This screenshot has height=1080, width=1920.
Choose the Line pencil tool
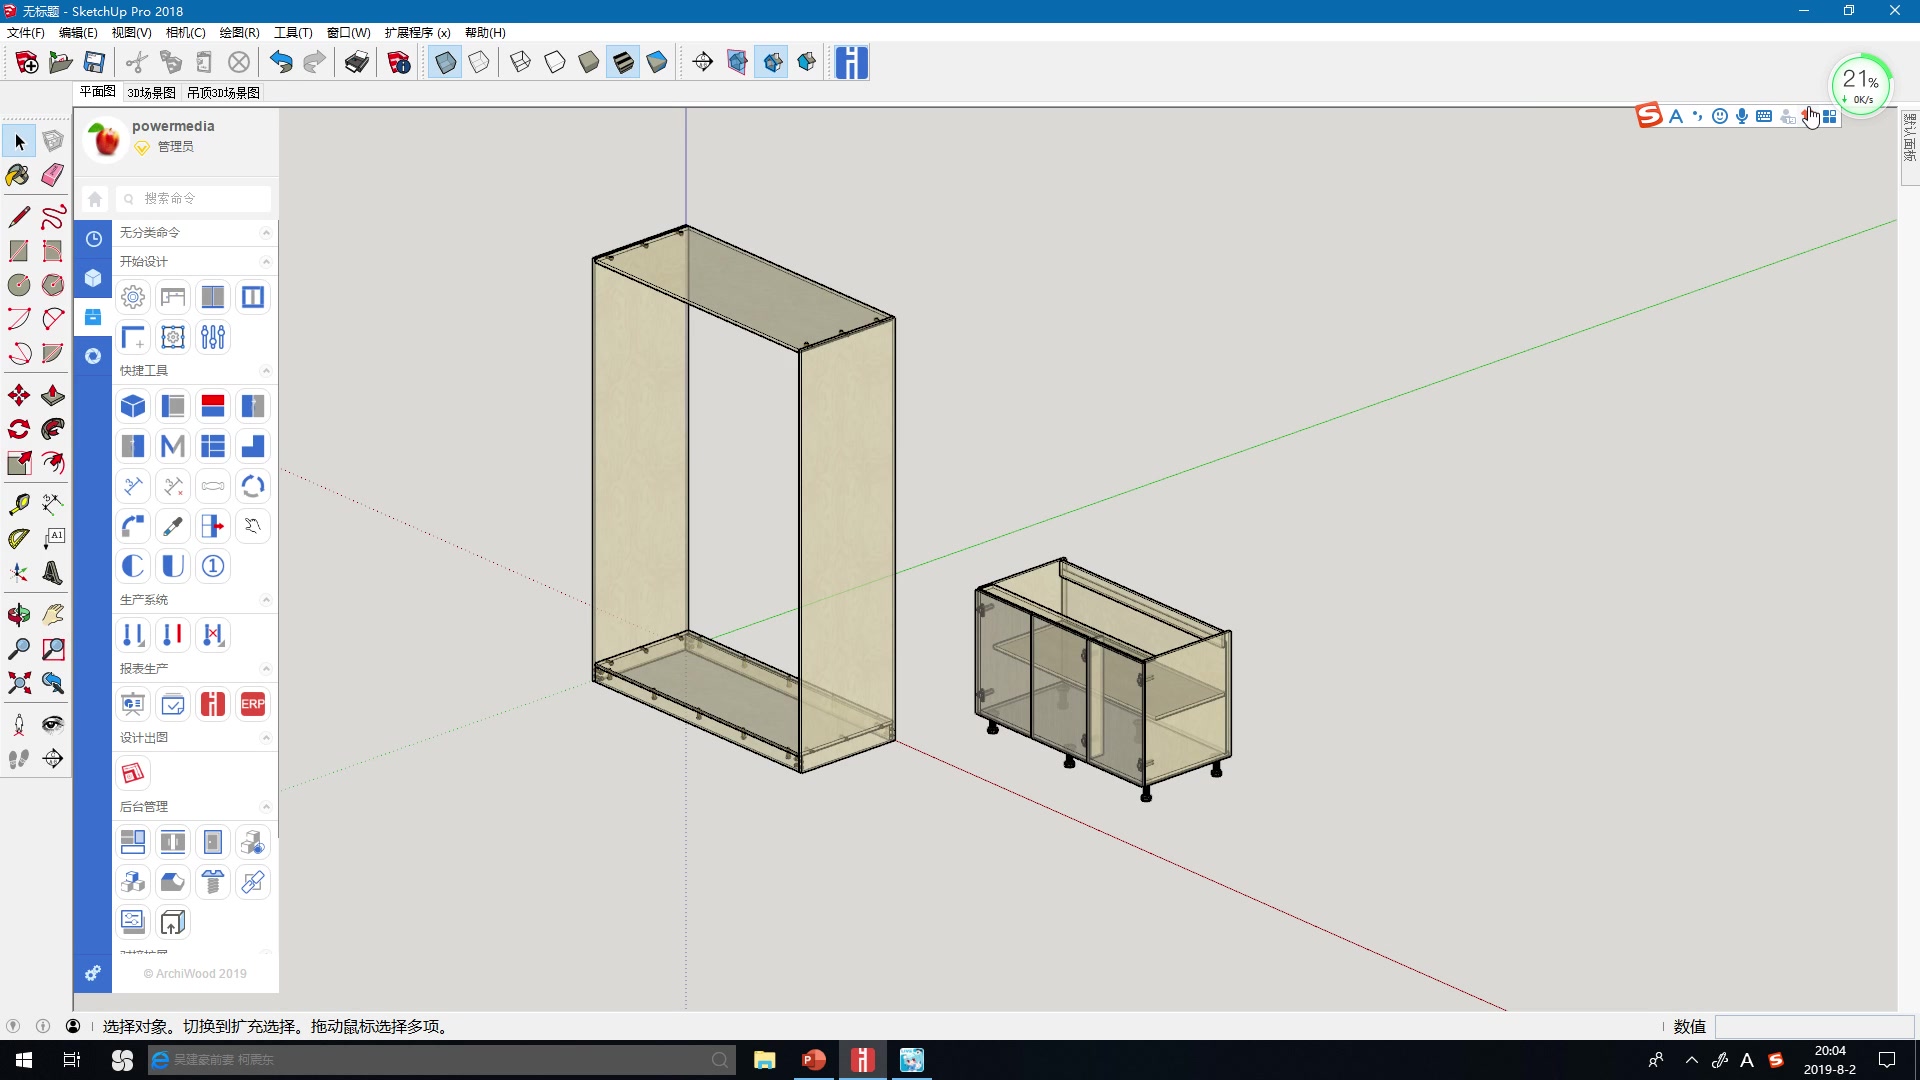tap(18, 216)
